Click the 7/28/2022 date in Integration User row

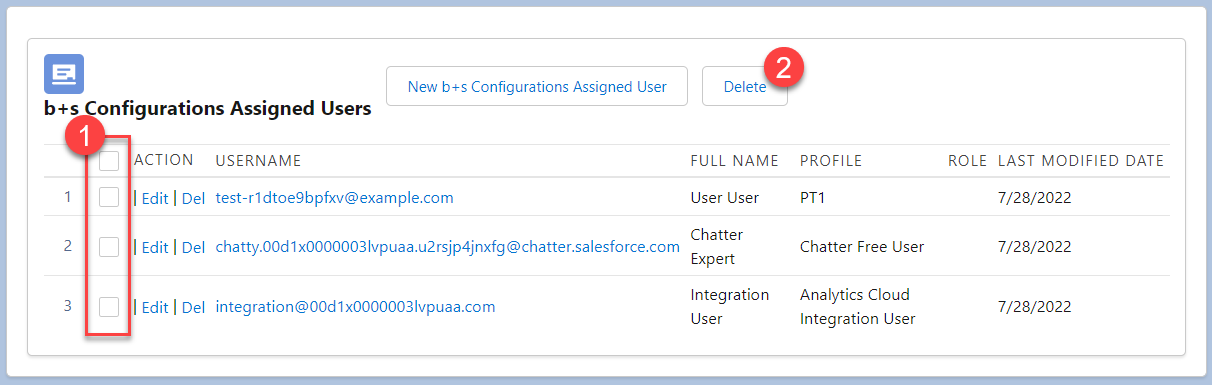1035,306
